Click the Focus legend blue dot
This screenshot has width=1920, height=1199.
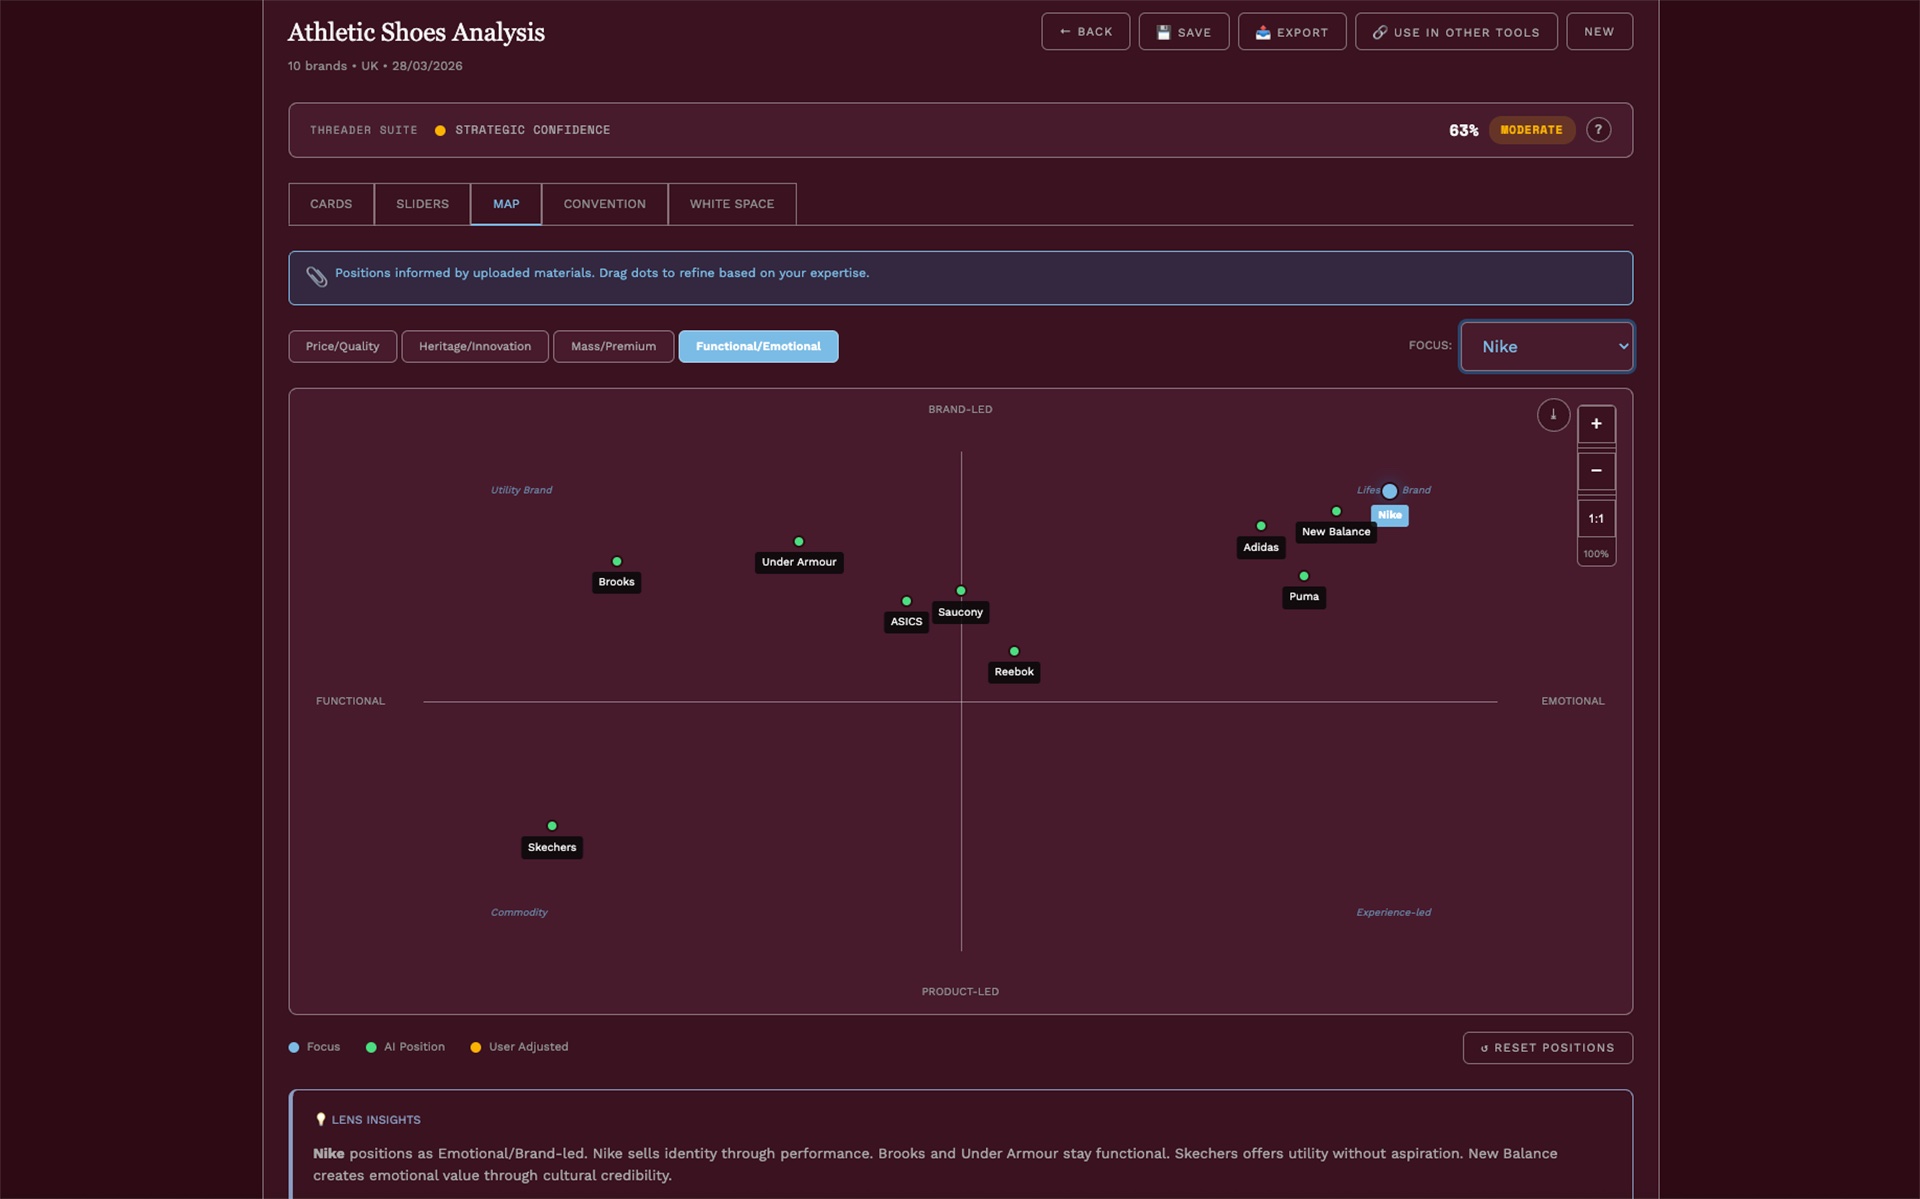pos(294,1048)
